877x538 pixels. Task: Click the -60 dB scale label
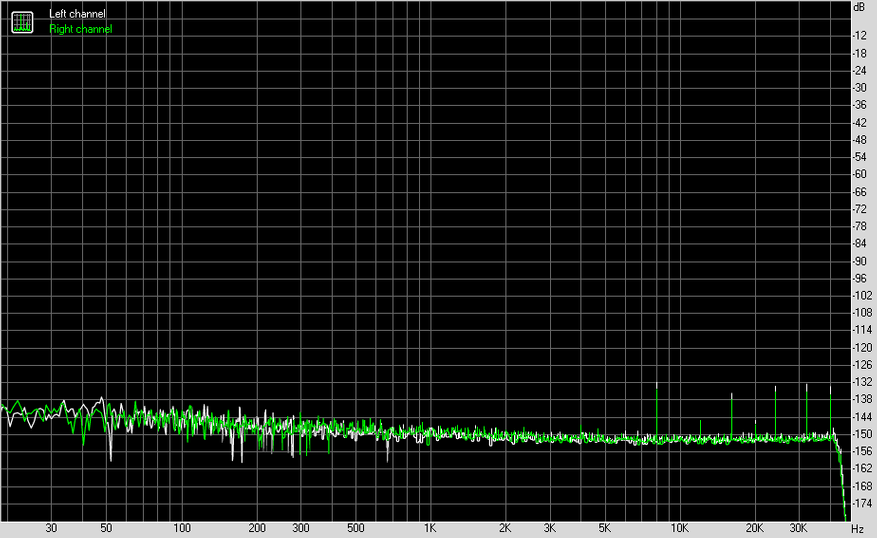click(860, 174)
